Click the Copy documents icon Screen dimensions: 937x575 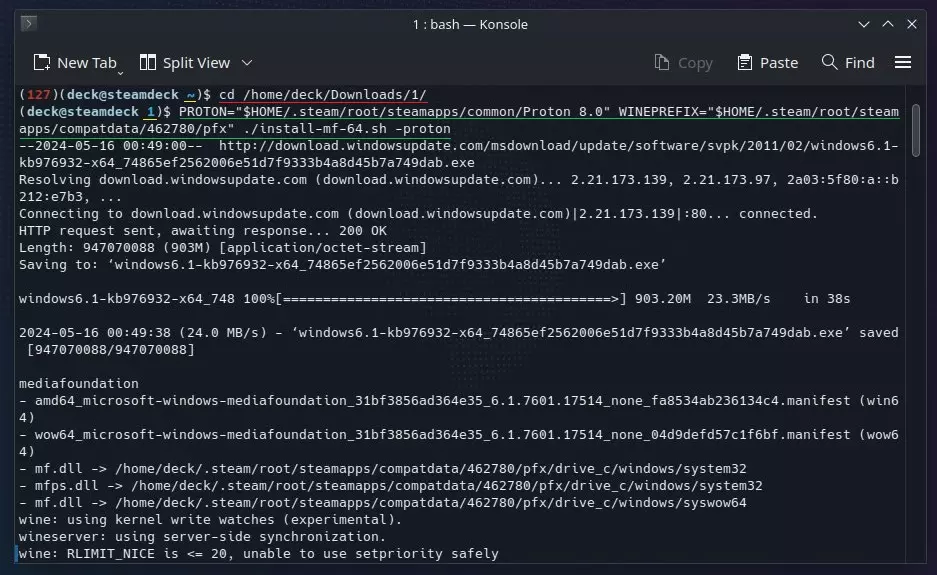[662, 63]
